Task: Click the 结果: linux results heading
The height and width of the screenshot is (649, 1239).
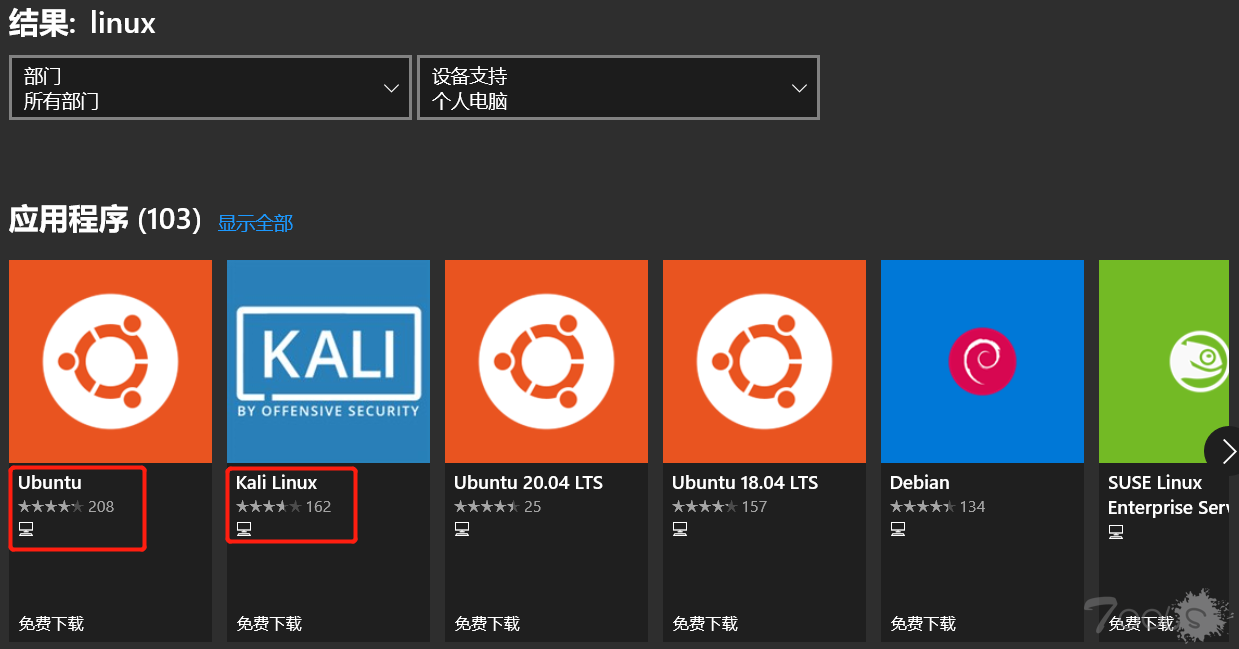Action: point(82,23)
